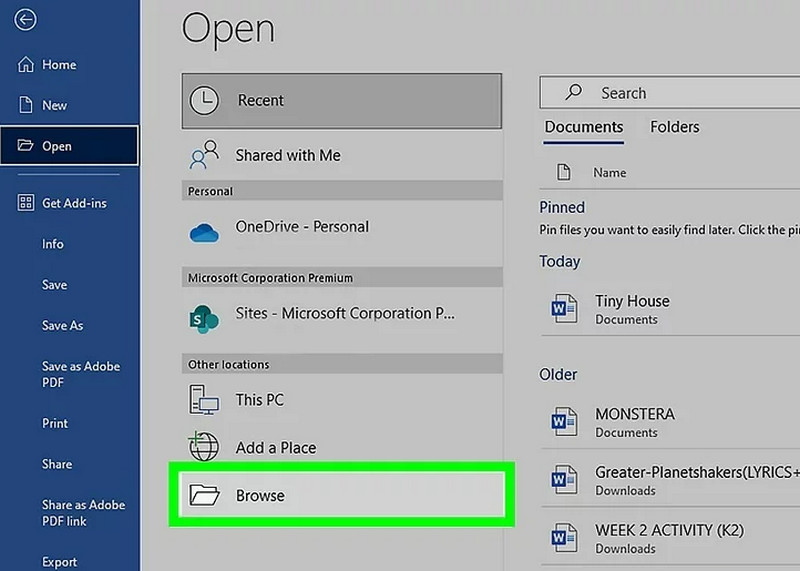This screenshot has width=800, height=571.
Task: Select the Documents tab
Action: click(x=583, y=127)
